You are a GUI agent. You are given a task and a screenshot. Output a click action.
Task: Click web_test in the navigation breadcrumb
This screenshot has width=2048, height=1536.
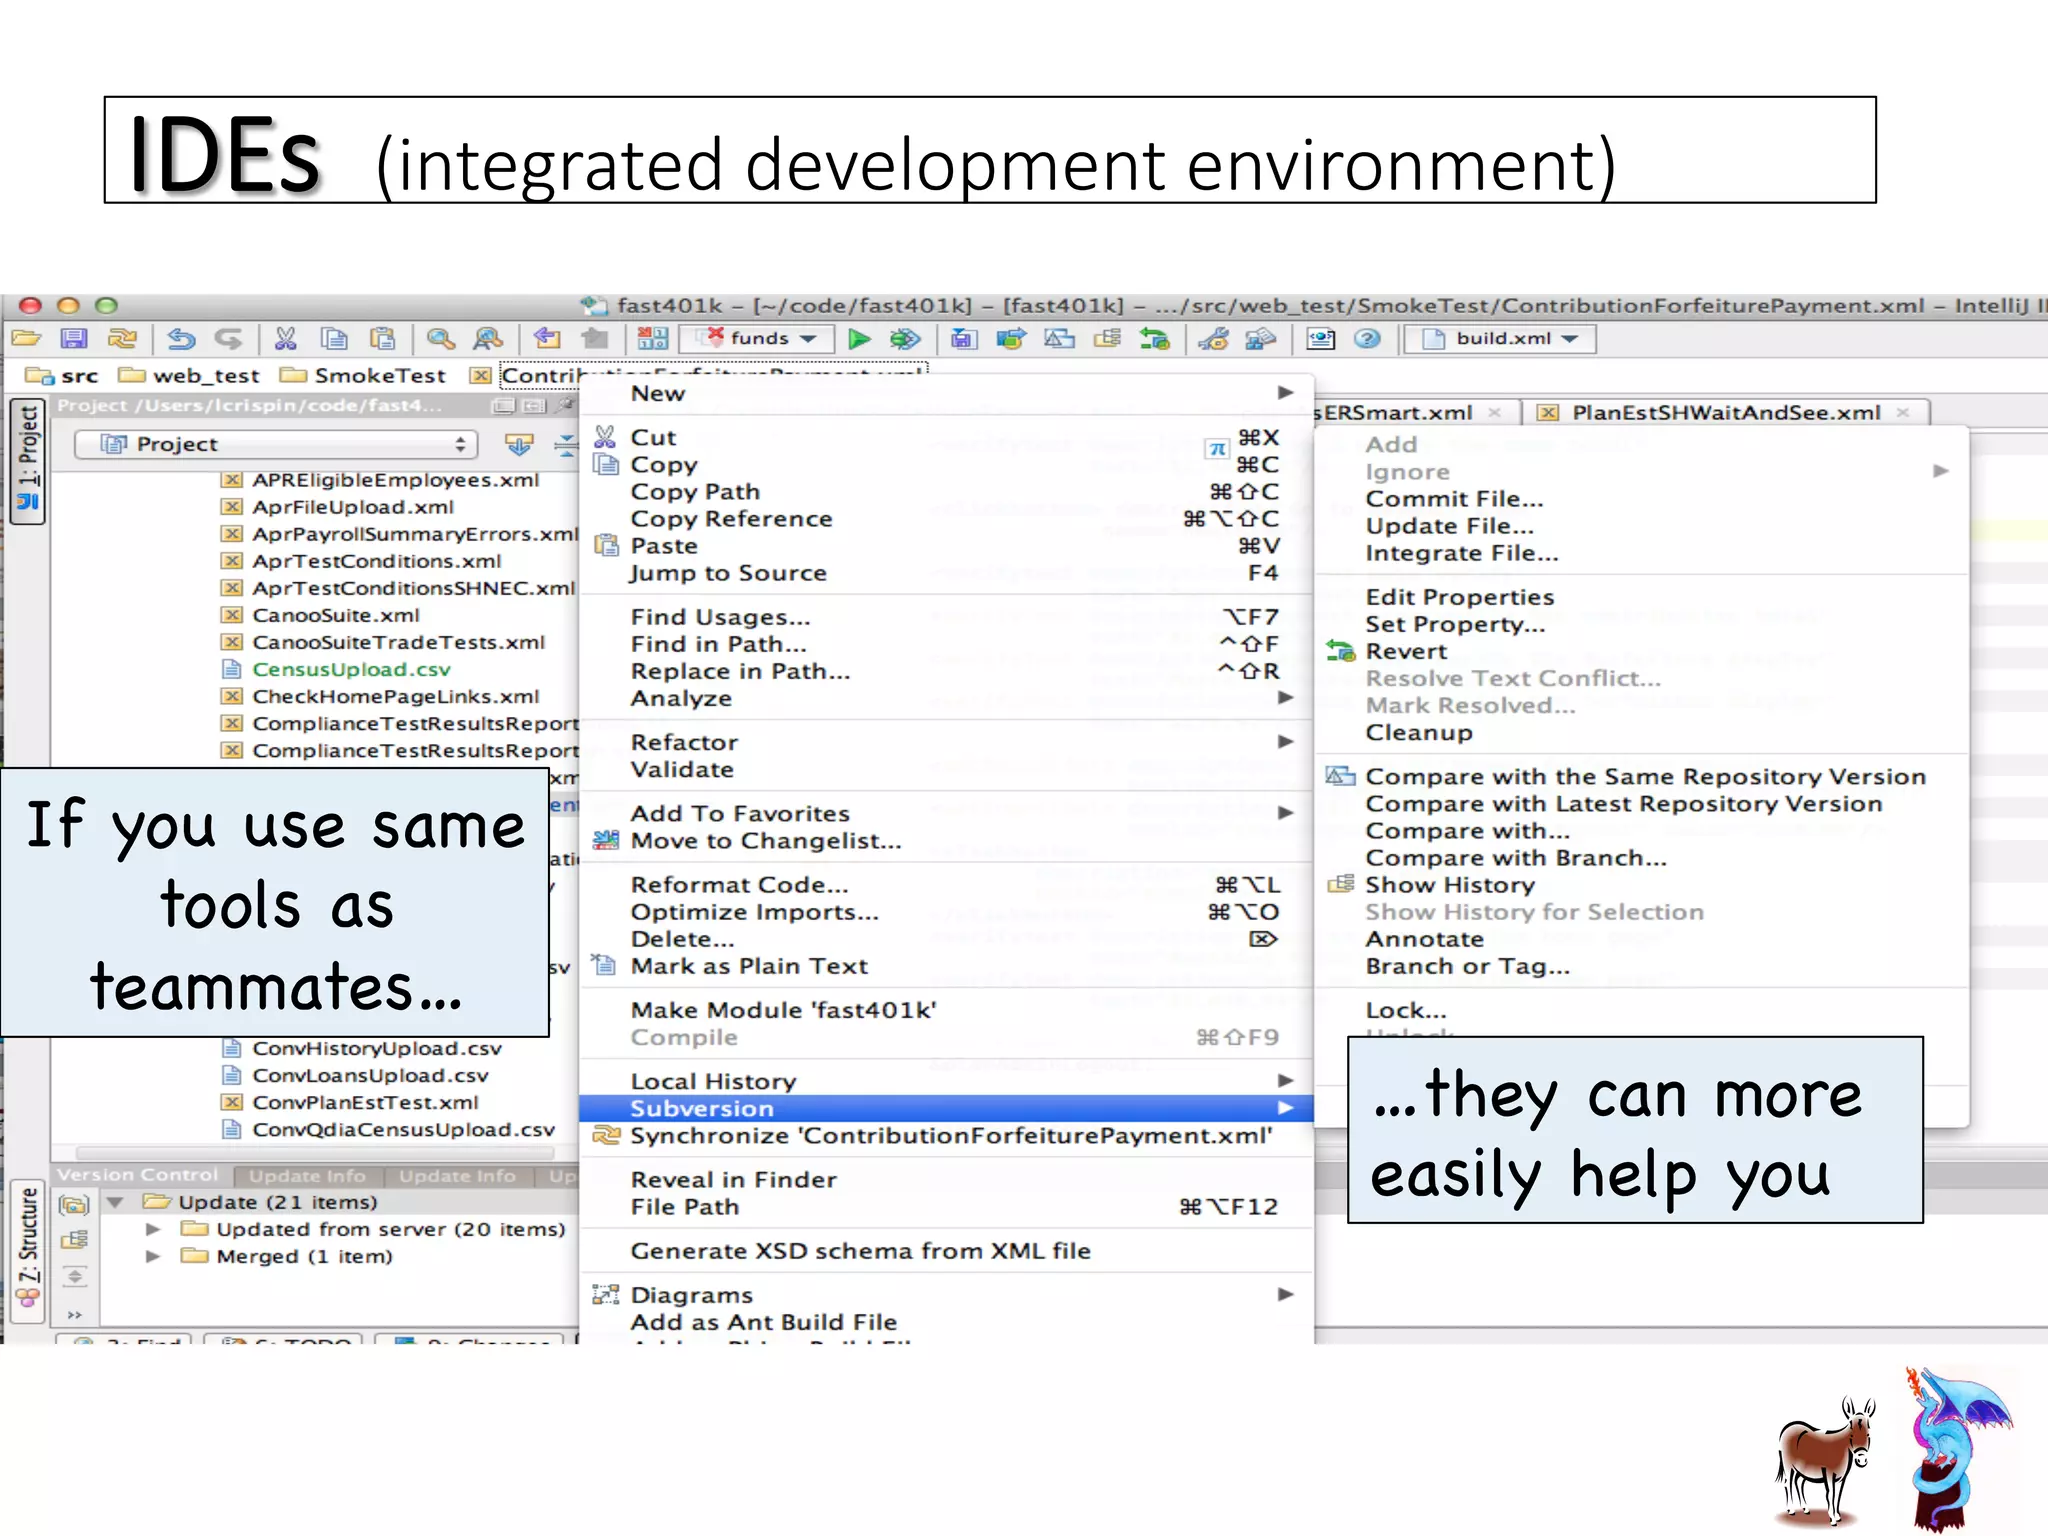[x=190, y=376]
